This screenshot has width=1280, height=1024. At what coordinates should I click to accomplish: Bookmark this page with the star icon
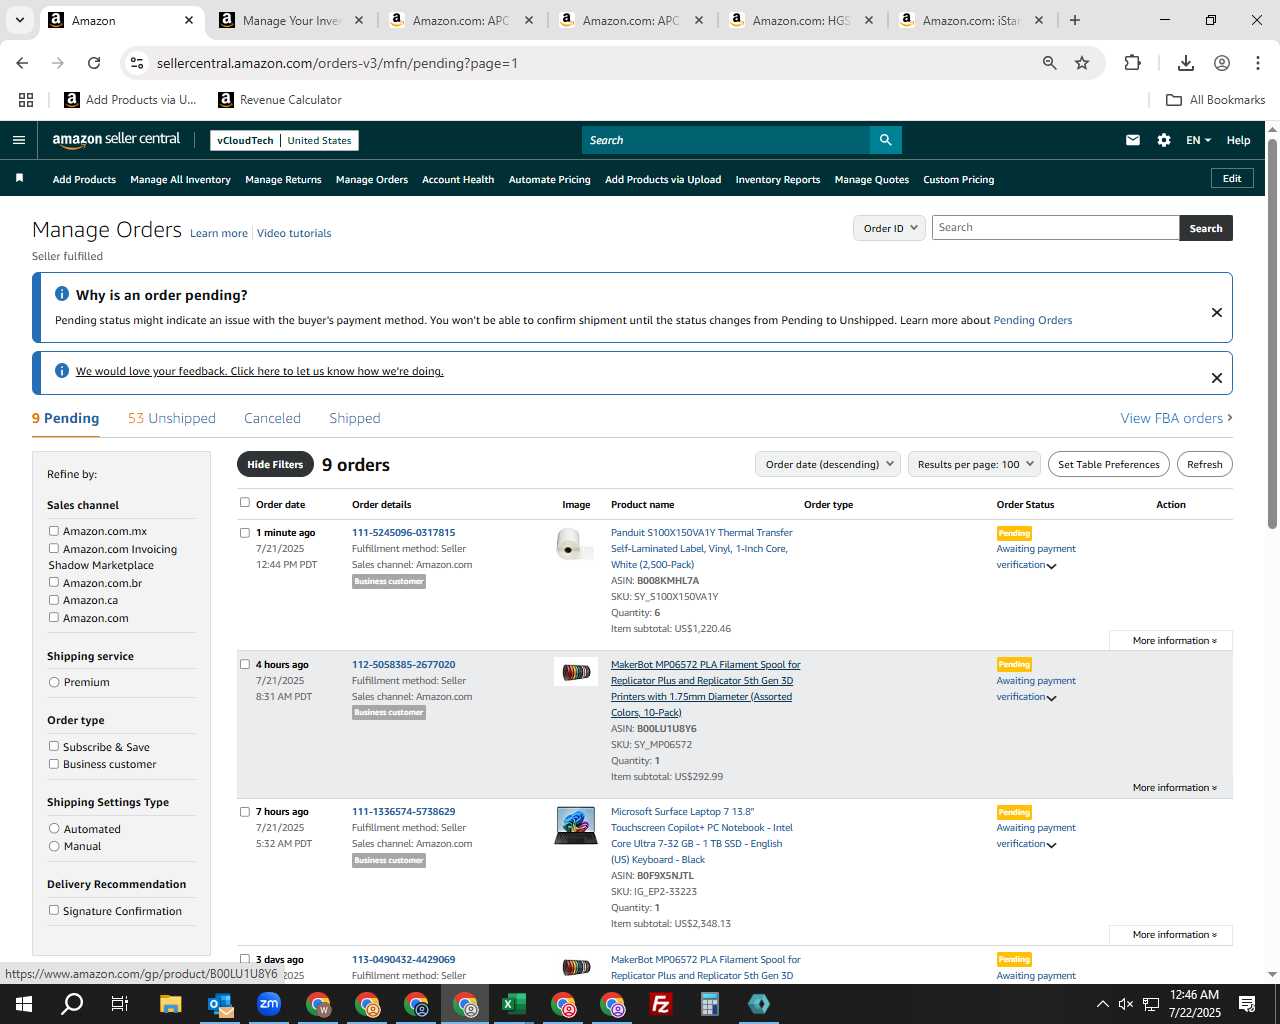1082,63
